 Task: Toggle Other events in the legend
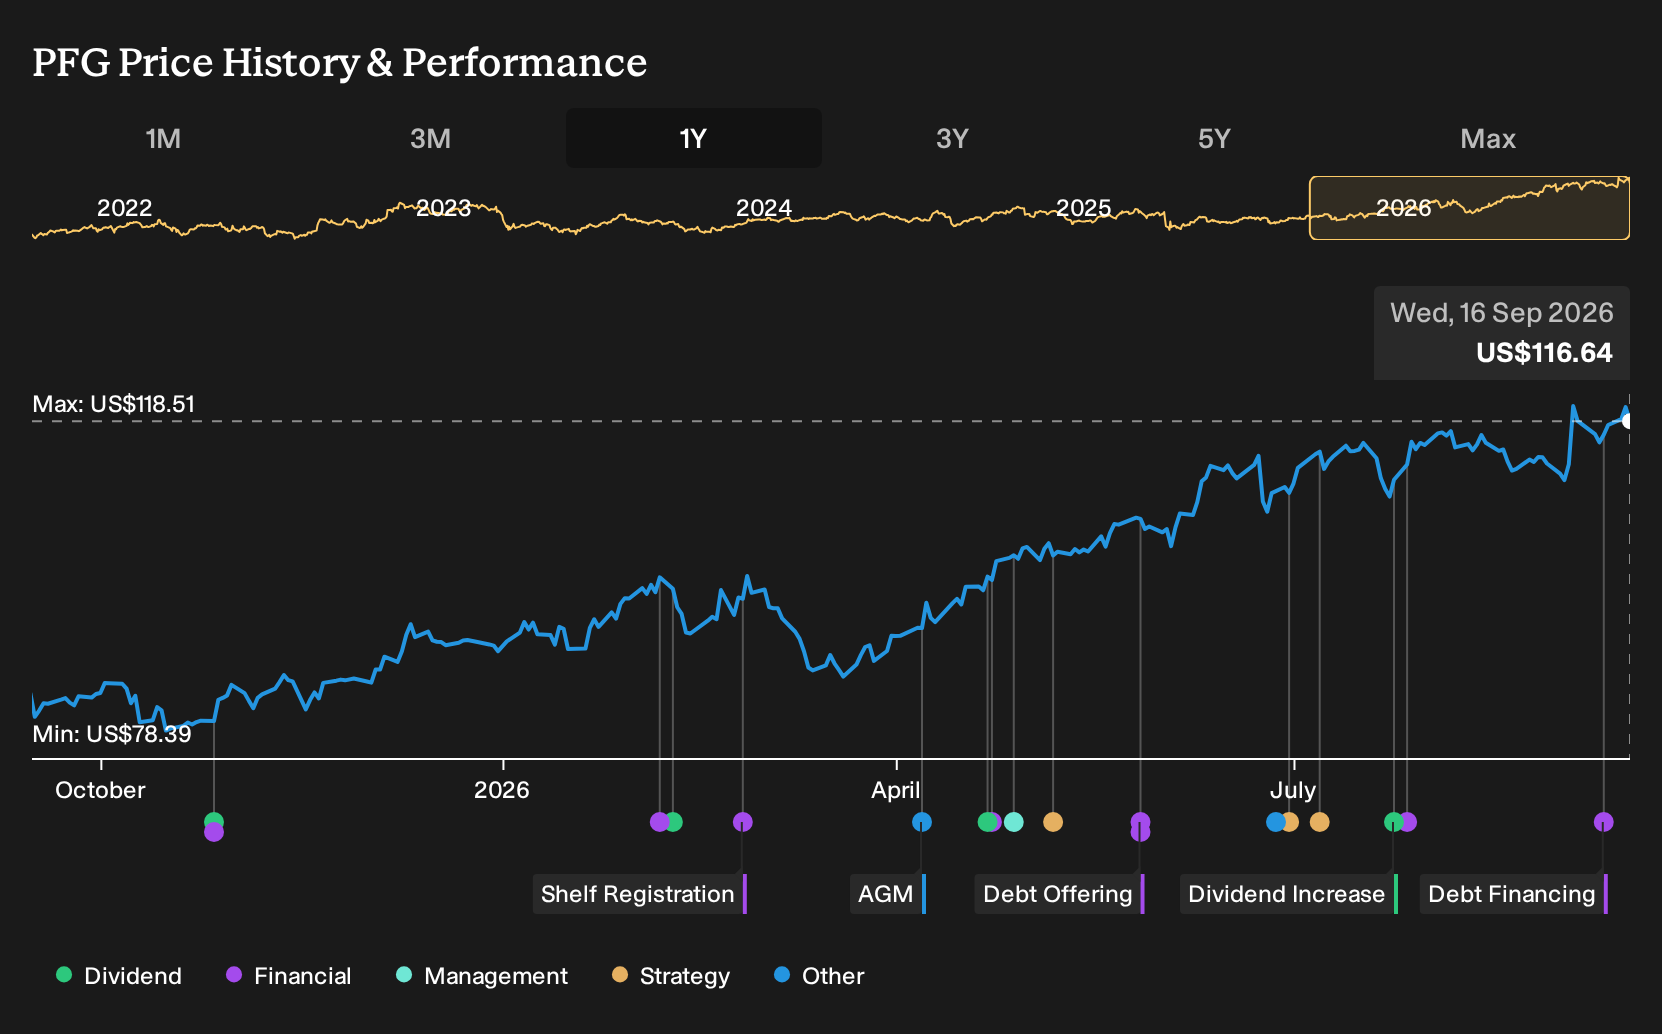pyautogui.click(x=819, y=976)
